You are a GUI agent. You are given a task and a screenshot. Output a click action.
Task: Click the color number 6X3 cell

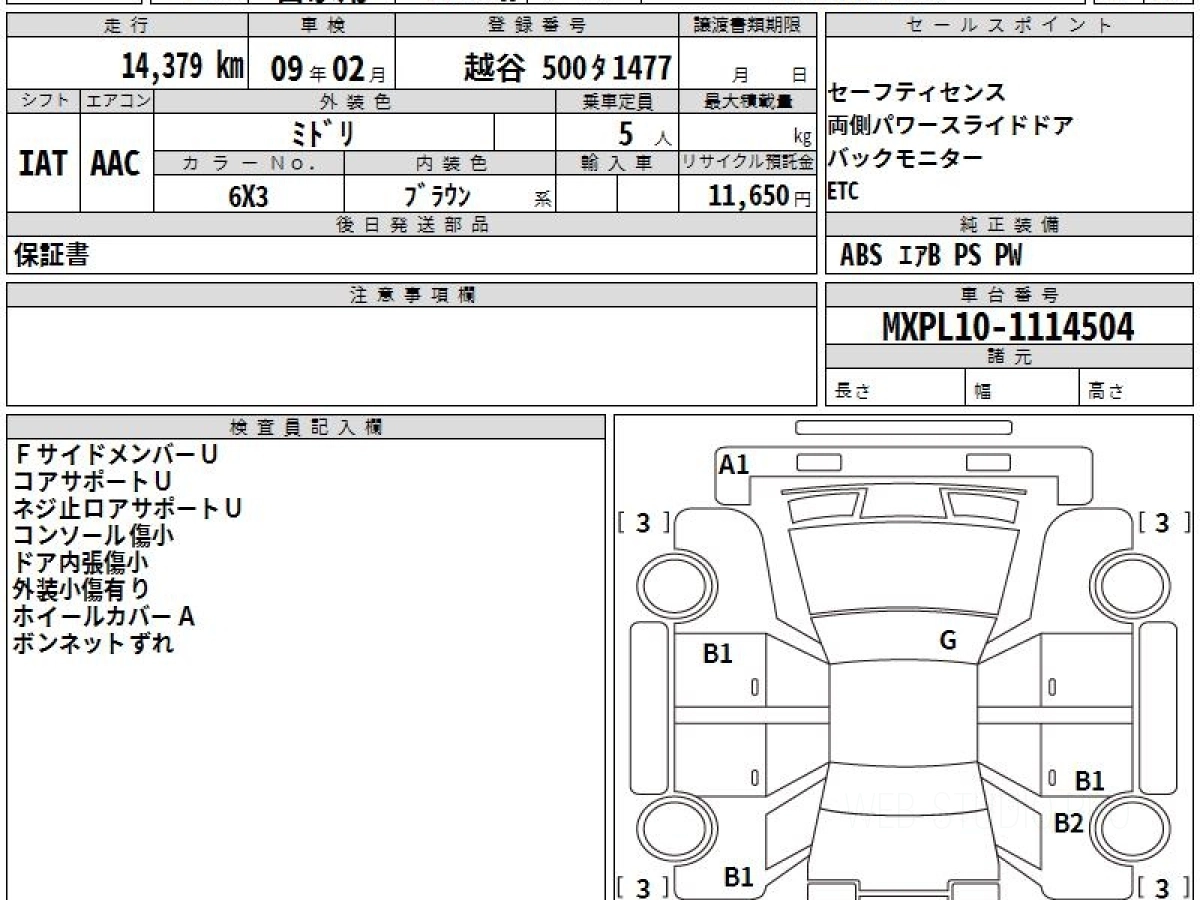pos(248,196)
